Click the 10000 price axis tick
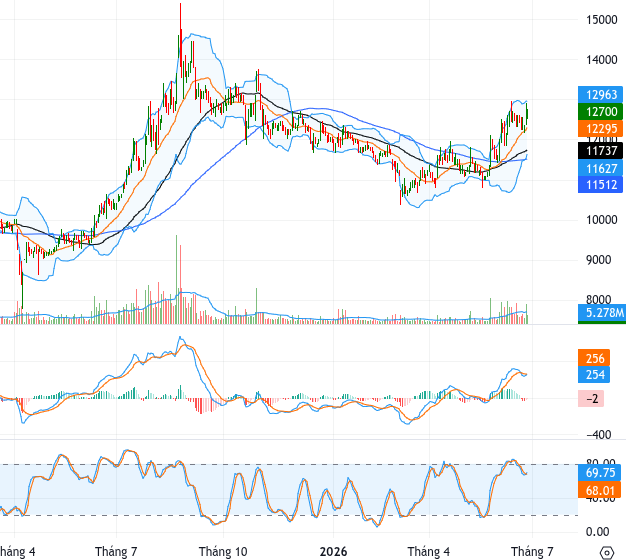This screenshot has height=560, width=626. [x=602, y=220]
